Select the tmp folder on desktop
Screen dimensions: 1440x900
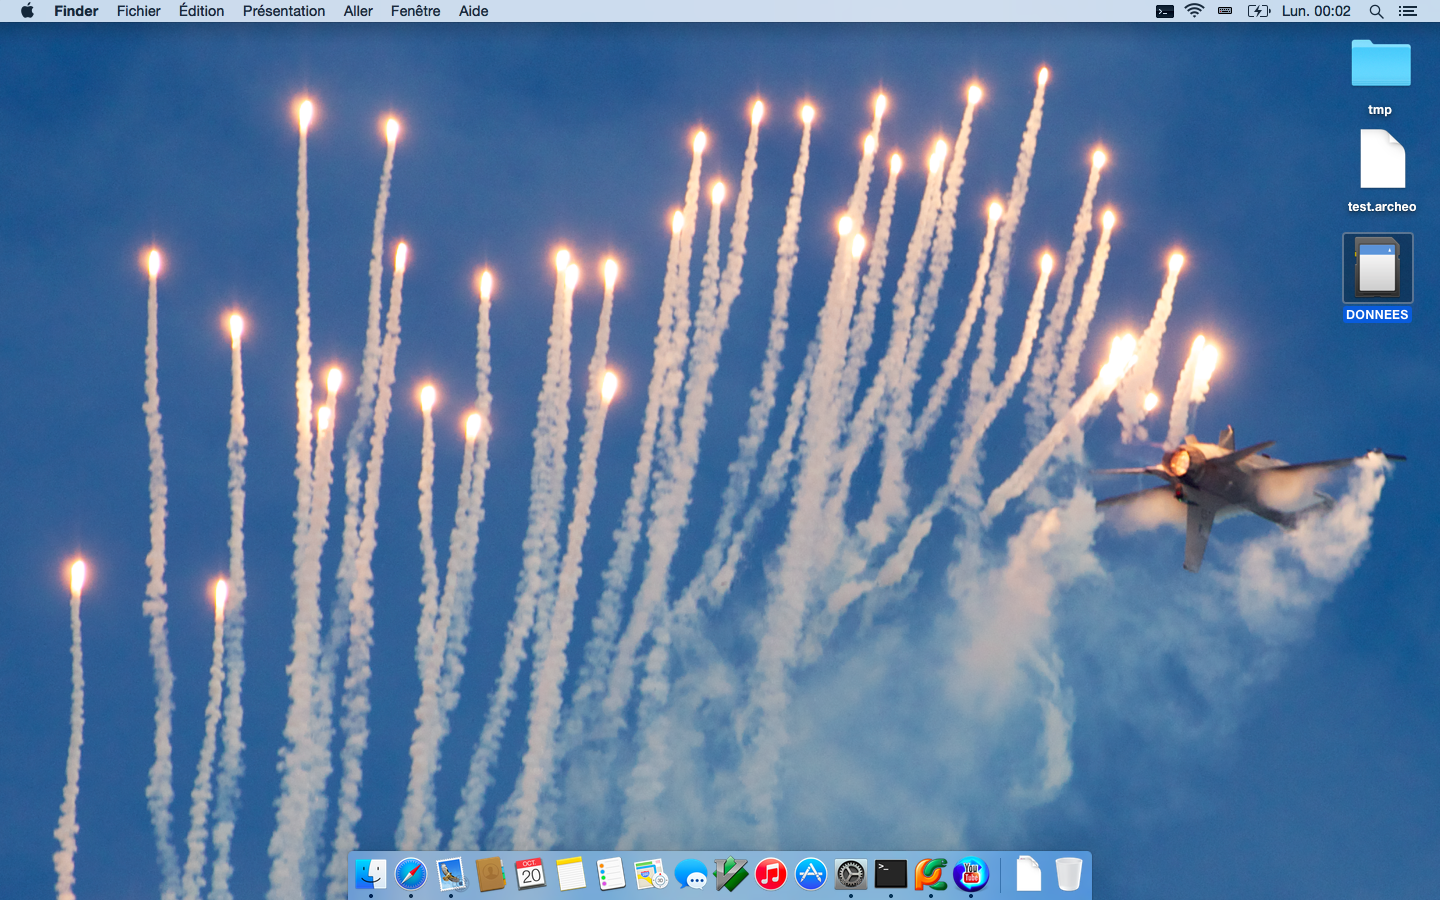(1380, 64)
